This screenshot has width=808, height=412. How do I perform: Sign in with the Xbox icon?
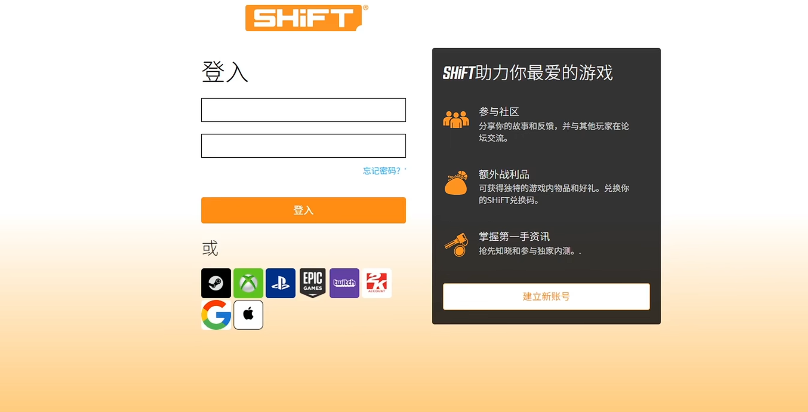click(x=248, y=283)
